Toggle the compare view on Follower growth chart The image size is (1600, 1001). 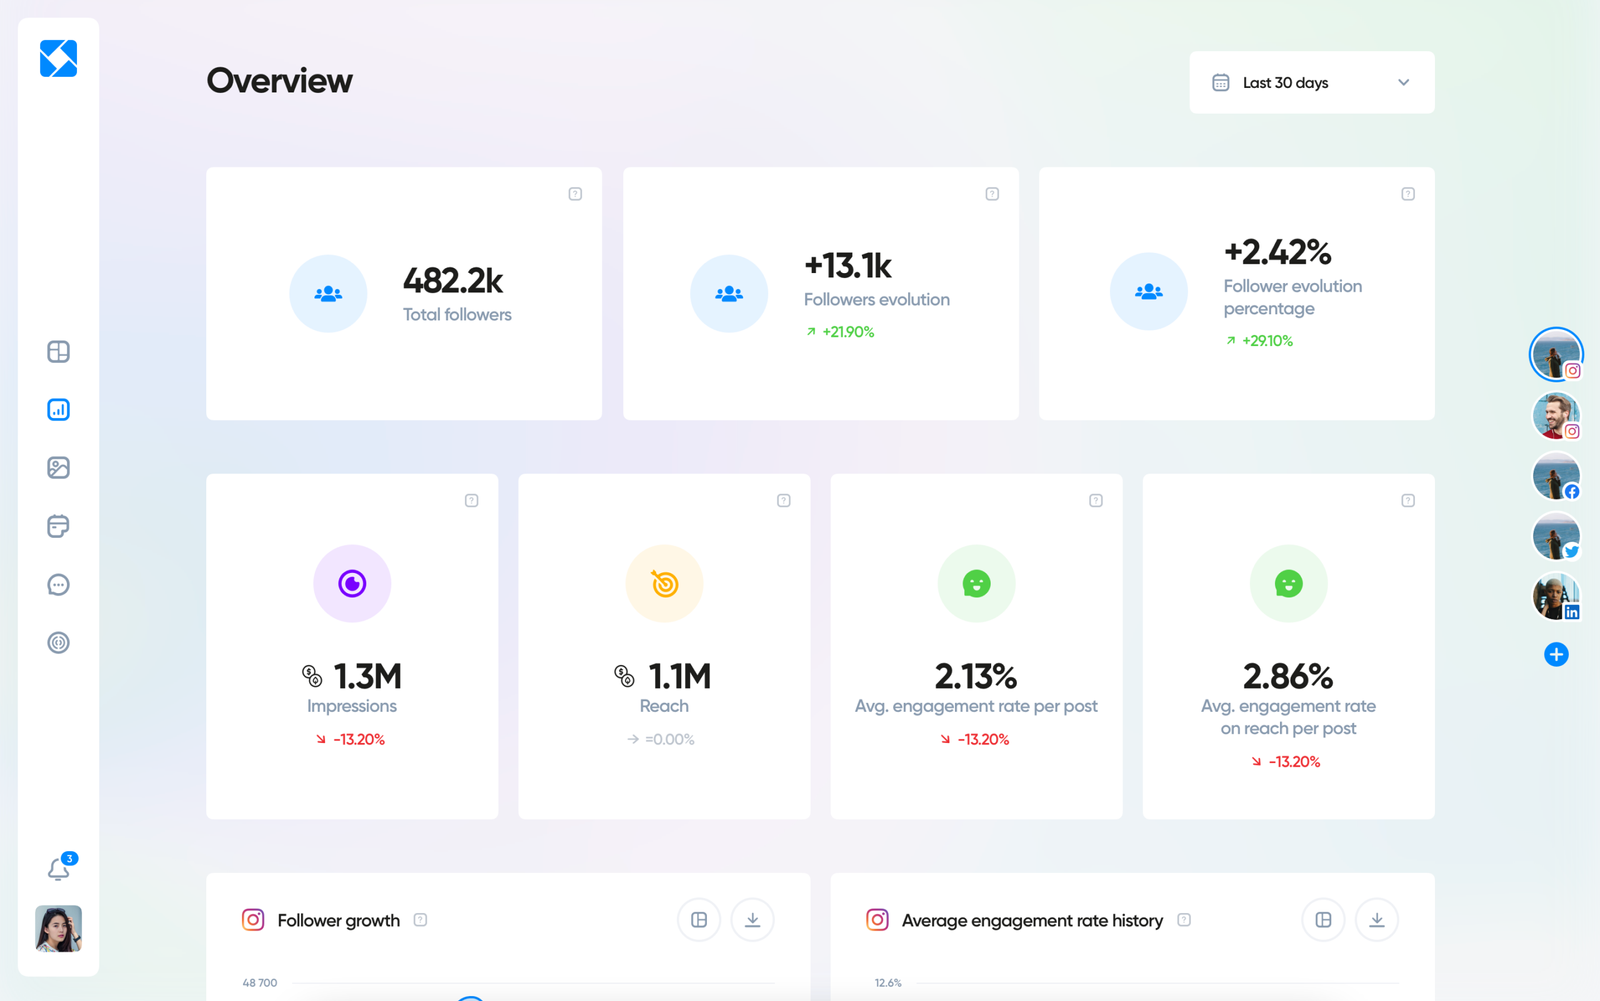tap(698, 919)
